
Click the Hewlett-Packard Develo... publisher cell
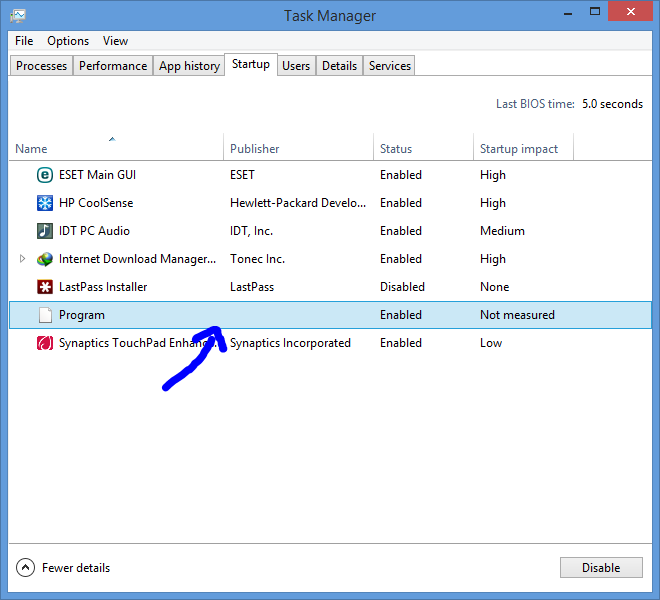click(298, 203)
